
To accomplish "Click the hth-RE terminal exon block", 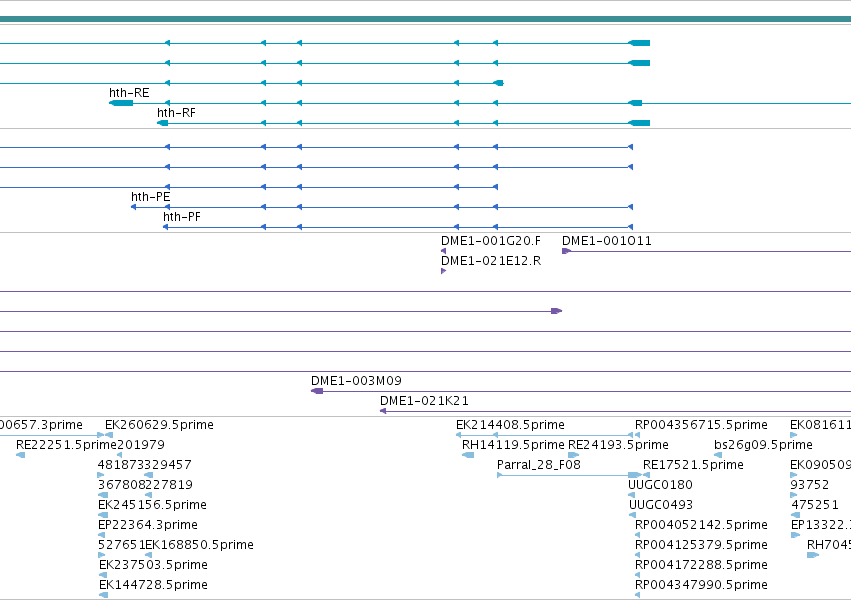I will pyautogui.click(x=121, y=103).
